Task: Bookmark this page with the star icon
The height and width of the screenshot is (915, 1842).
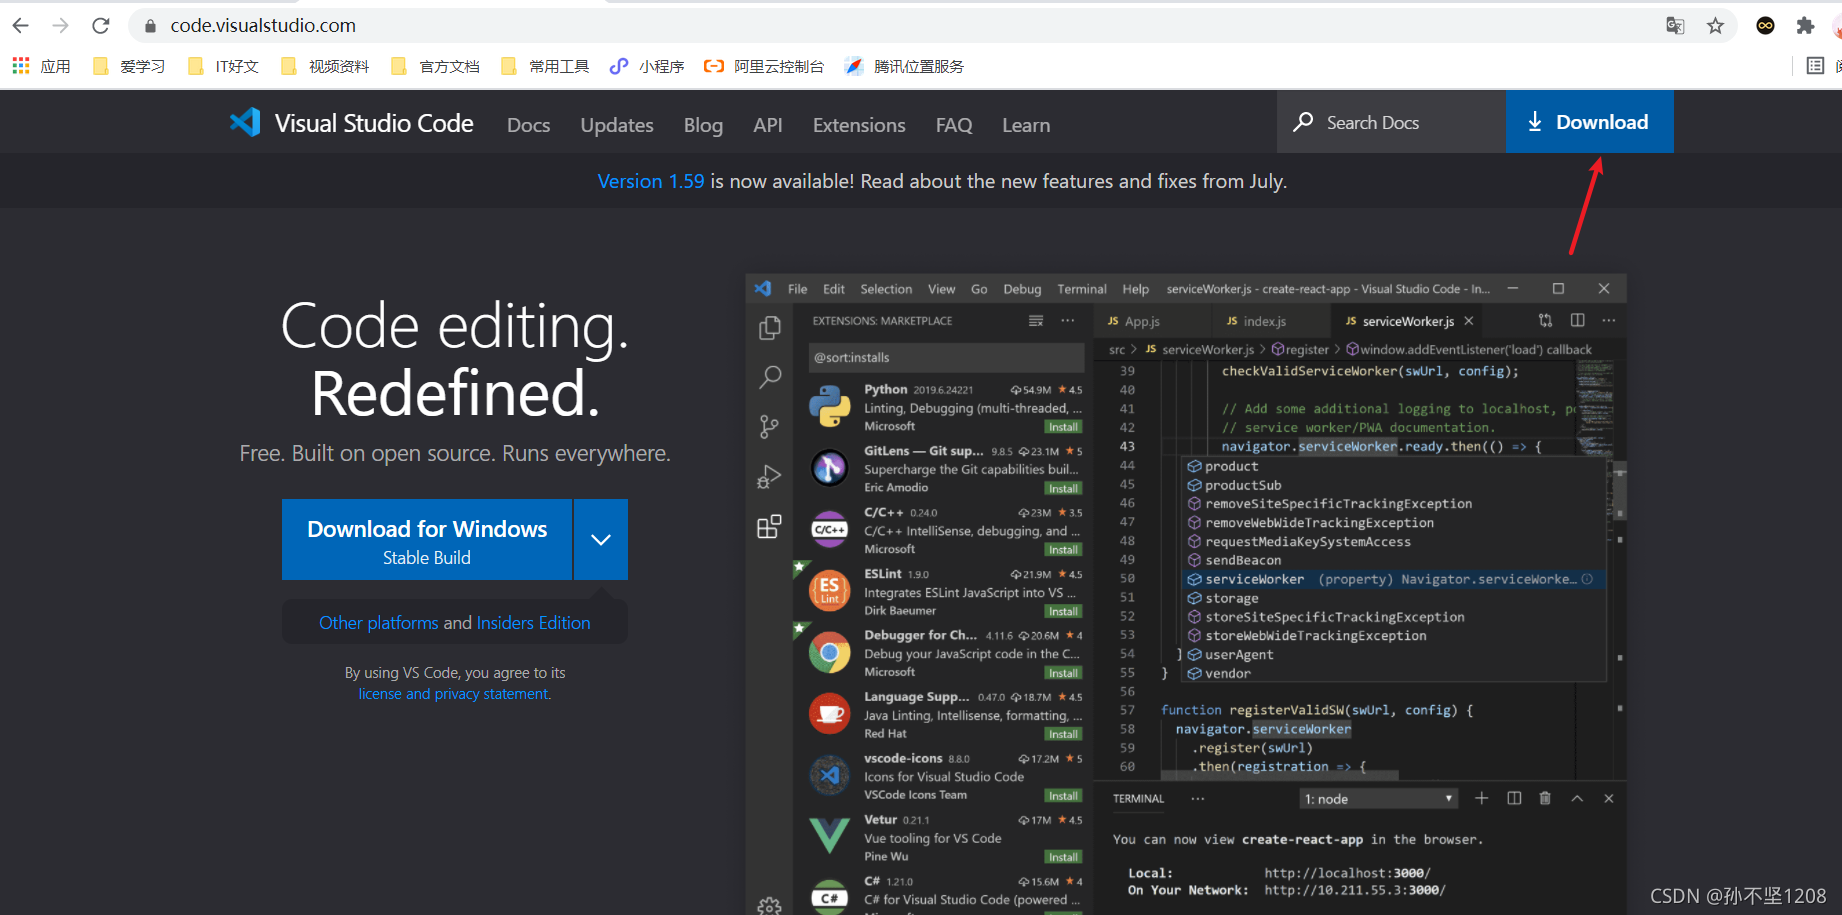Action: [x=1715, y=26]
